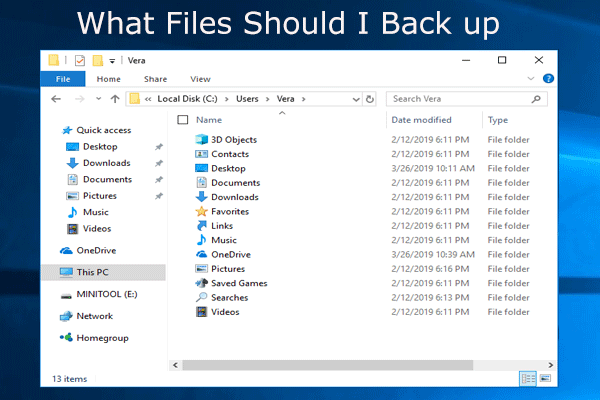Toggle the pin next to Documents

159,180
